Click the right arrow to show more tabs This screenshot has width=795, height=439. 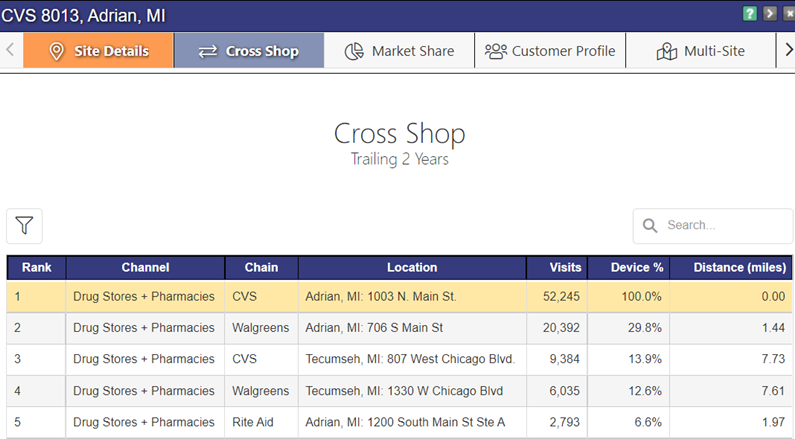pos(789,50)
